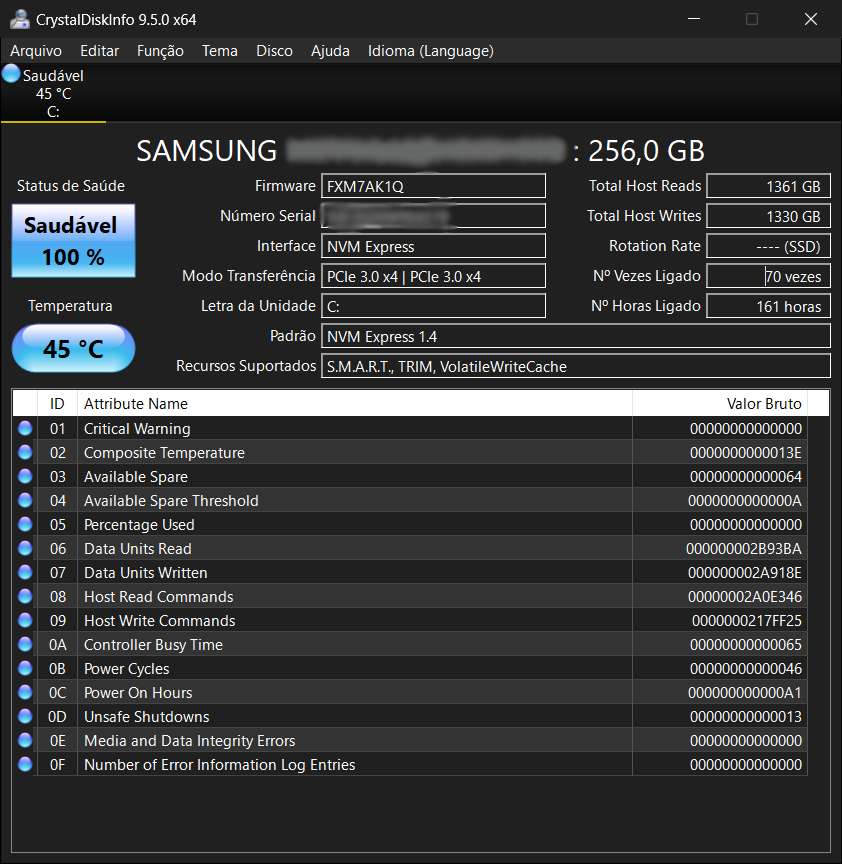Click the status orb beside Data Units Written
Screen dimensions: 842x864
click(25, 572)
